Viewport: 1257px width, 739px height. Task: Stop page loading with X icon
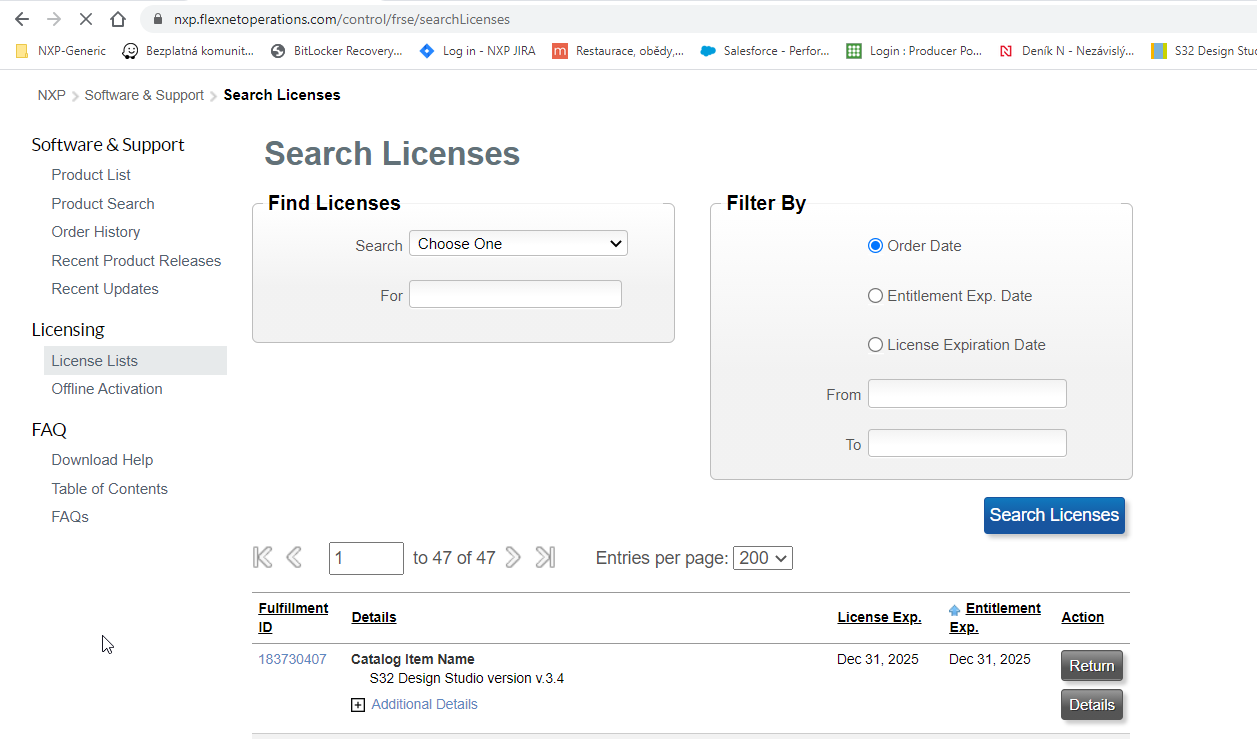click(x=86, y=19)
